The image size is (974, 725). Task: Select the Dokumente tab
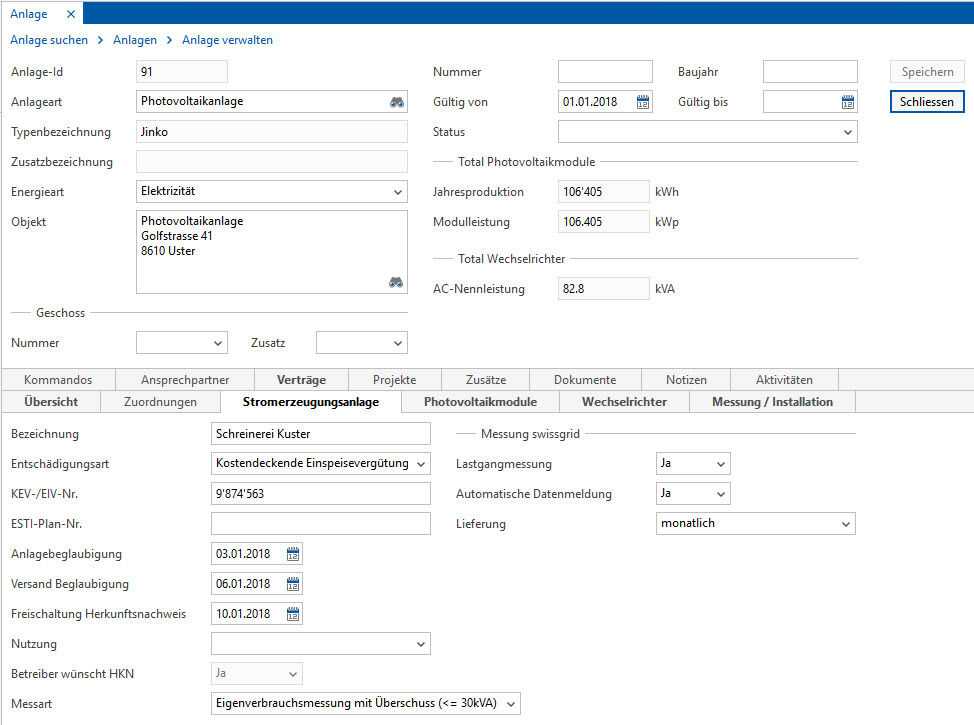(x=585, y=380)
